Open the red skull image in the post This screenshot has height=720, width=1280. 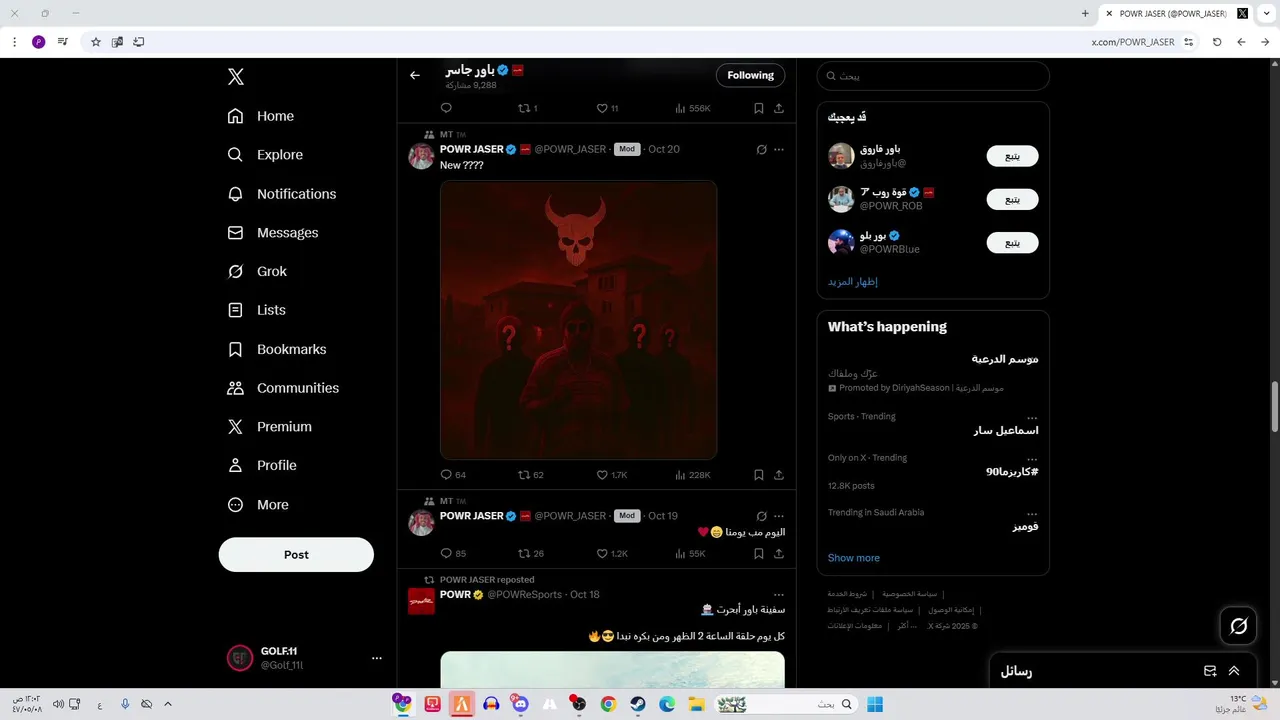tap(579, 320)
